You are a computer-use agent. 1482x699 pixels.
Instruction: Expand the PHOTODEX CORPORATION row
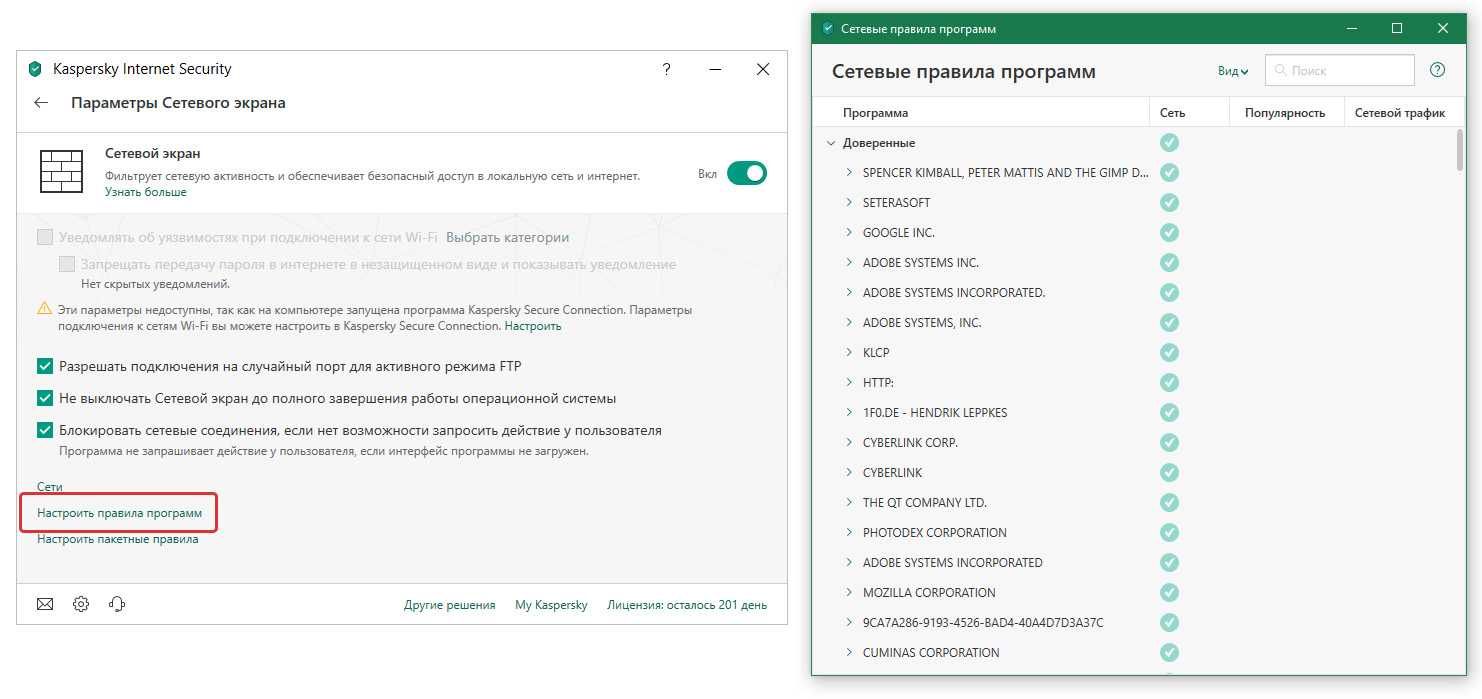coord(850,532)
